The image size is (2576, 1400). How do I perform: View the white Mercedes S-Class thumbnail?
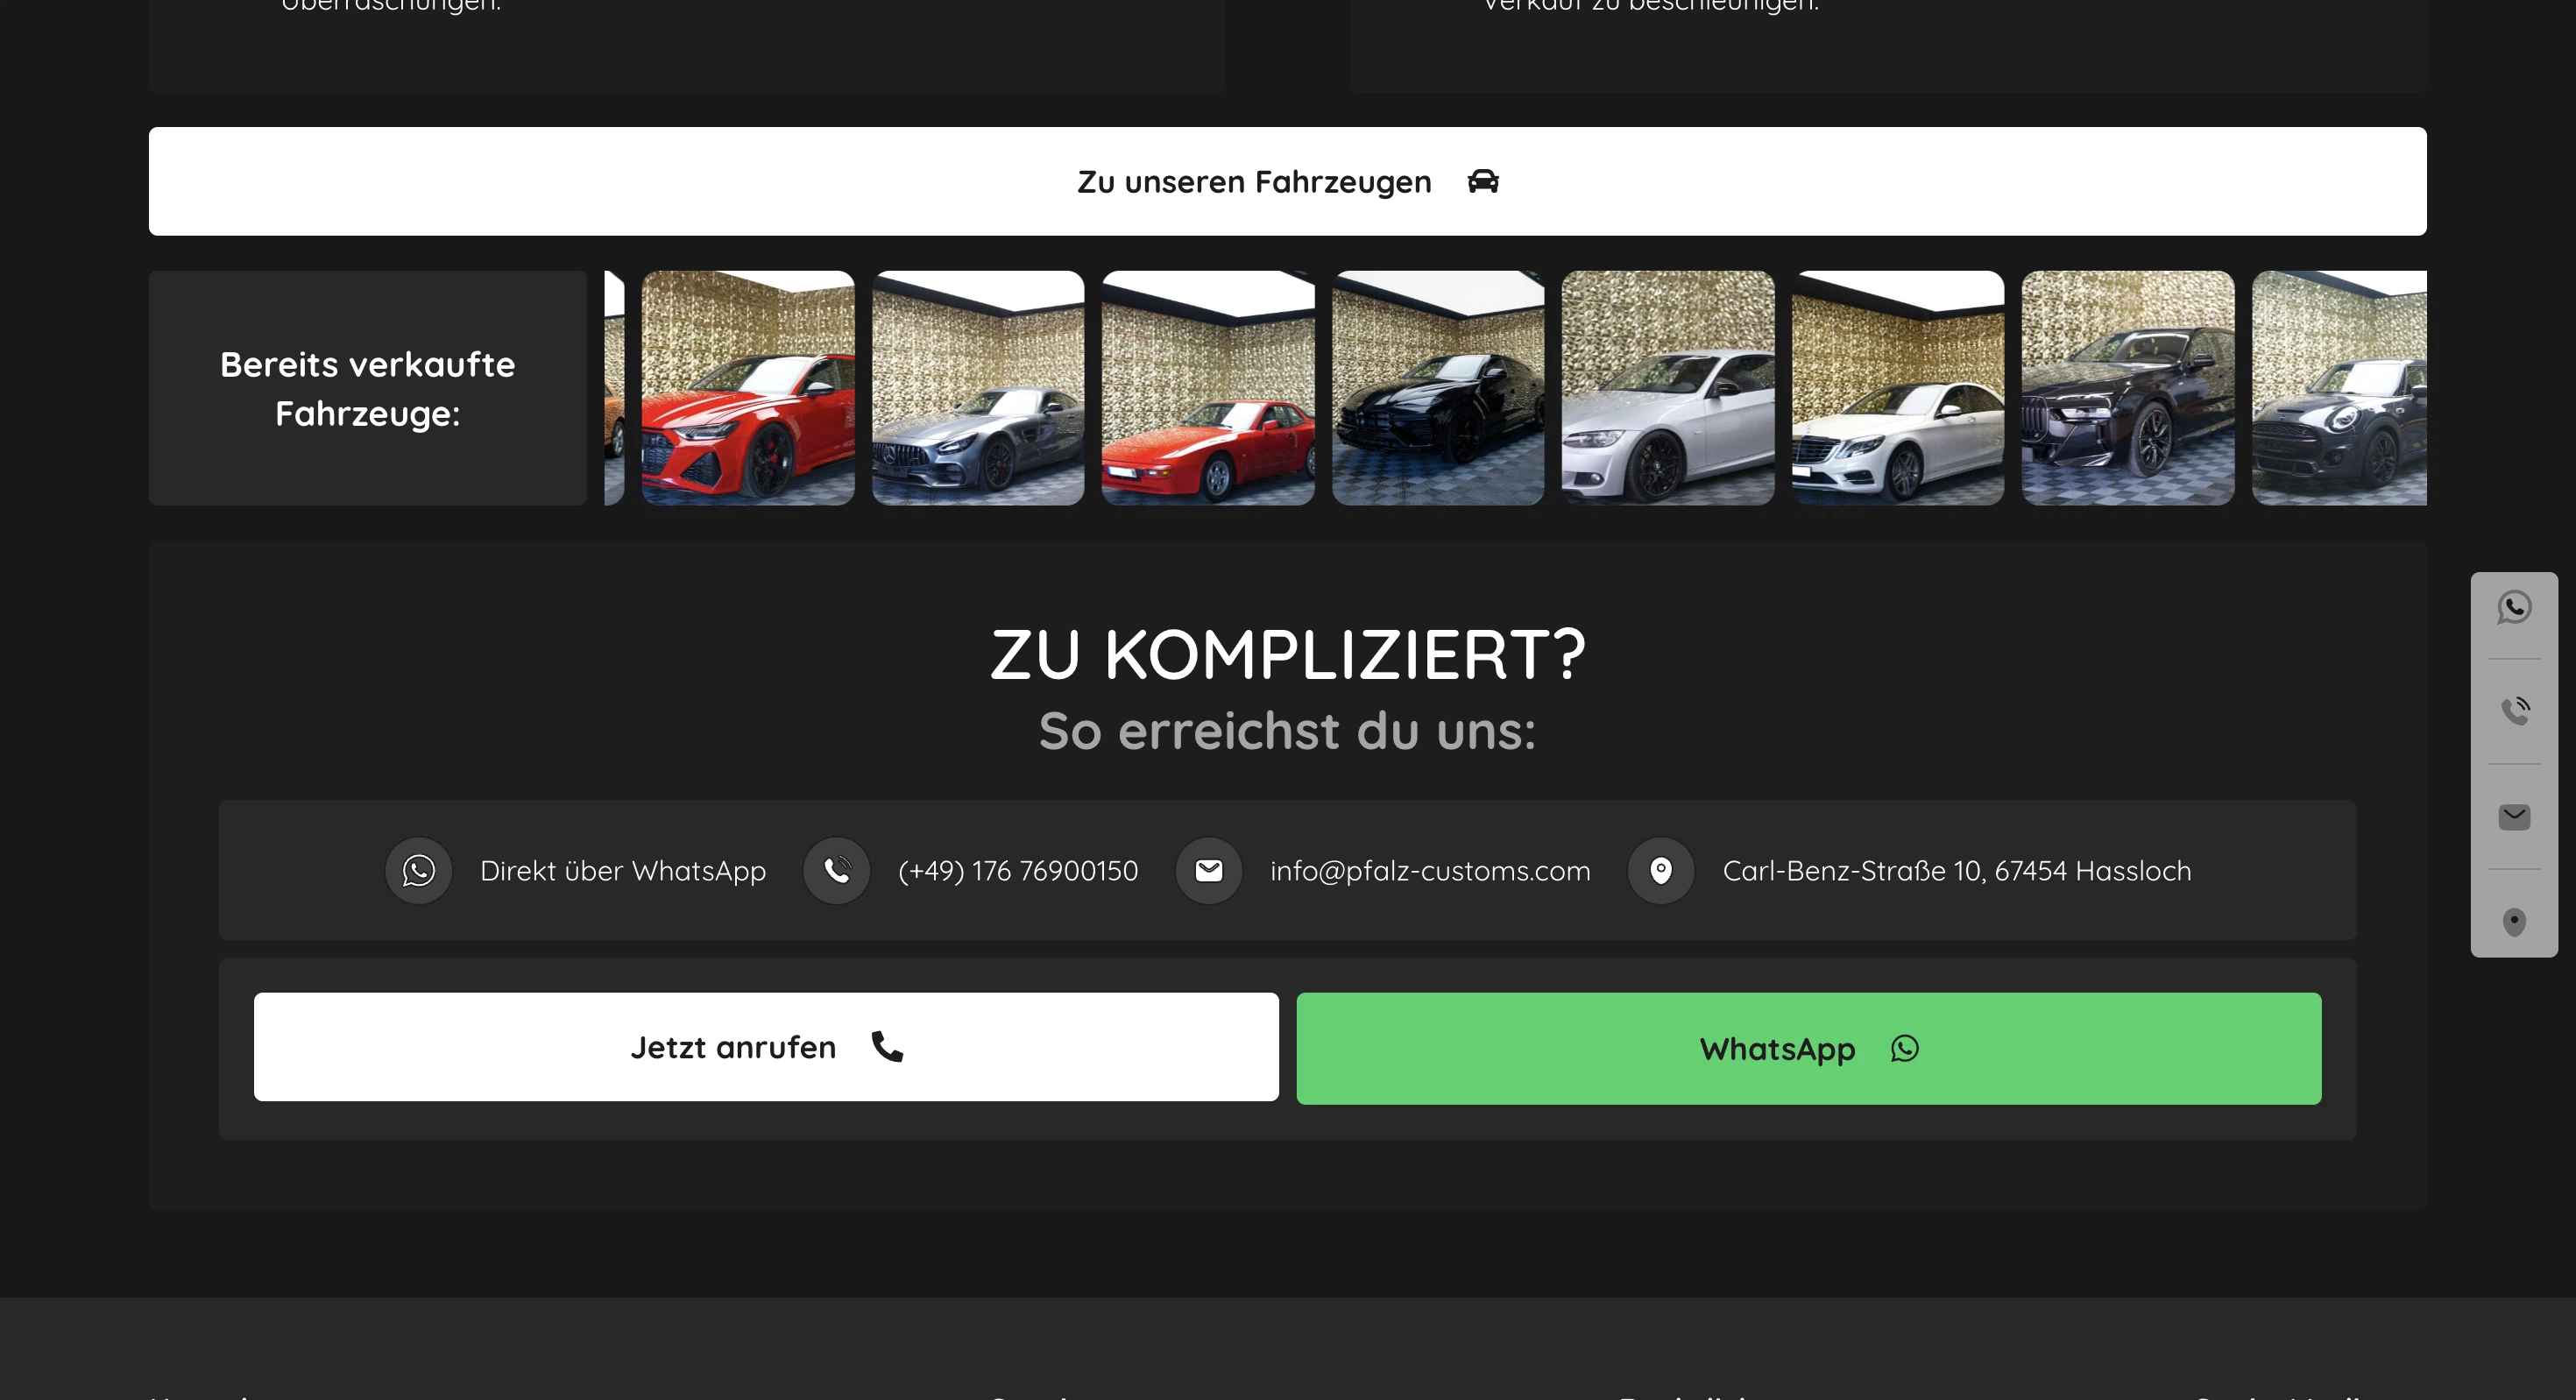click(1898, 388)
